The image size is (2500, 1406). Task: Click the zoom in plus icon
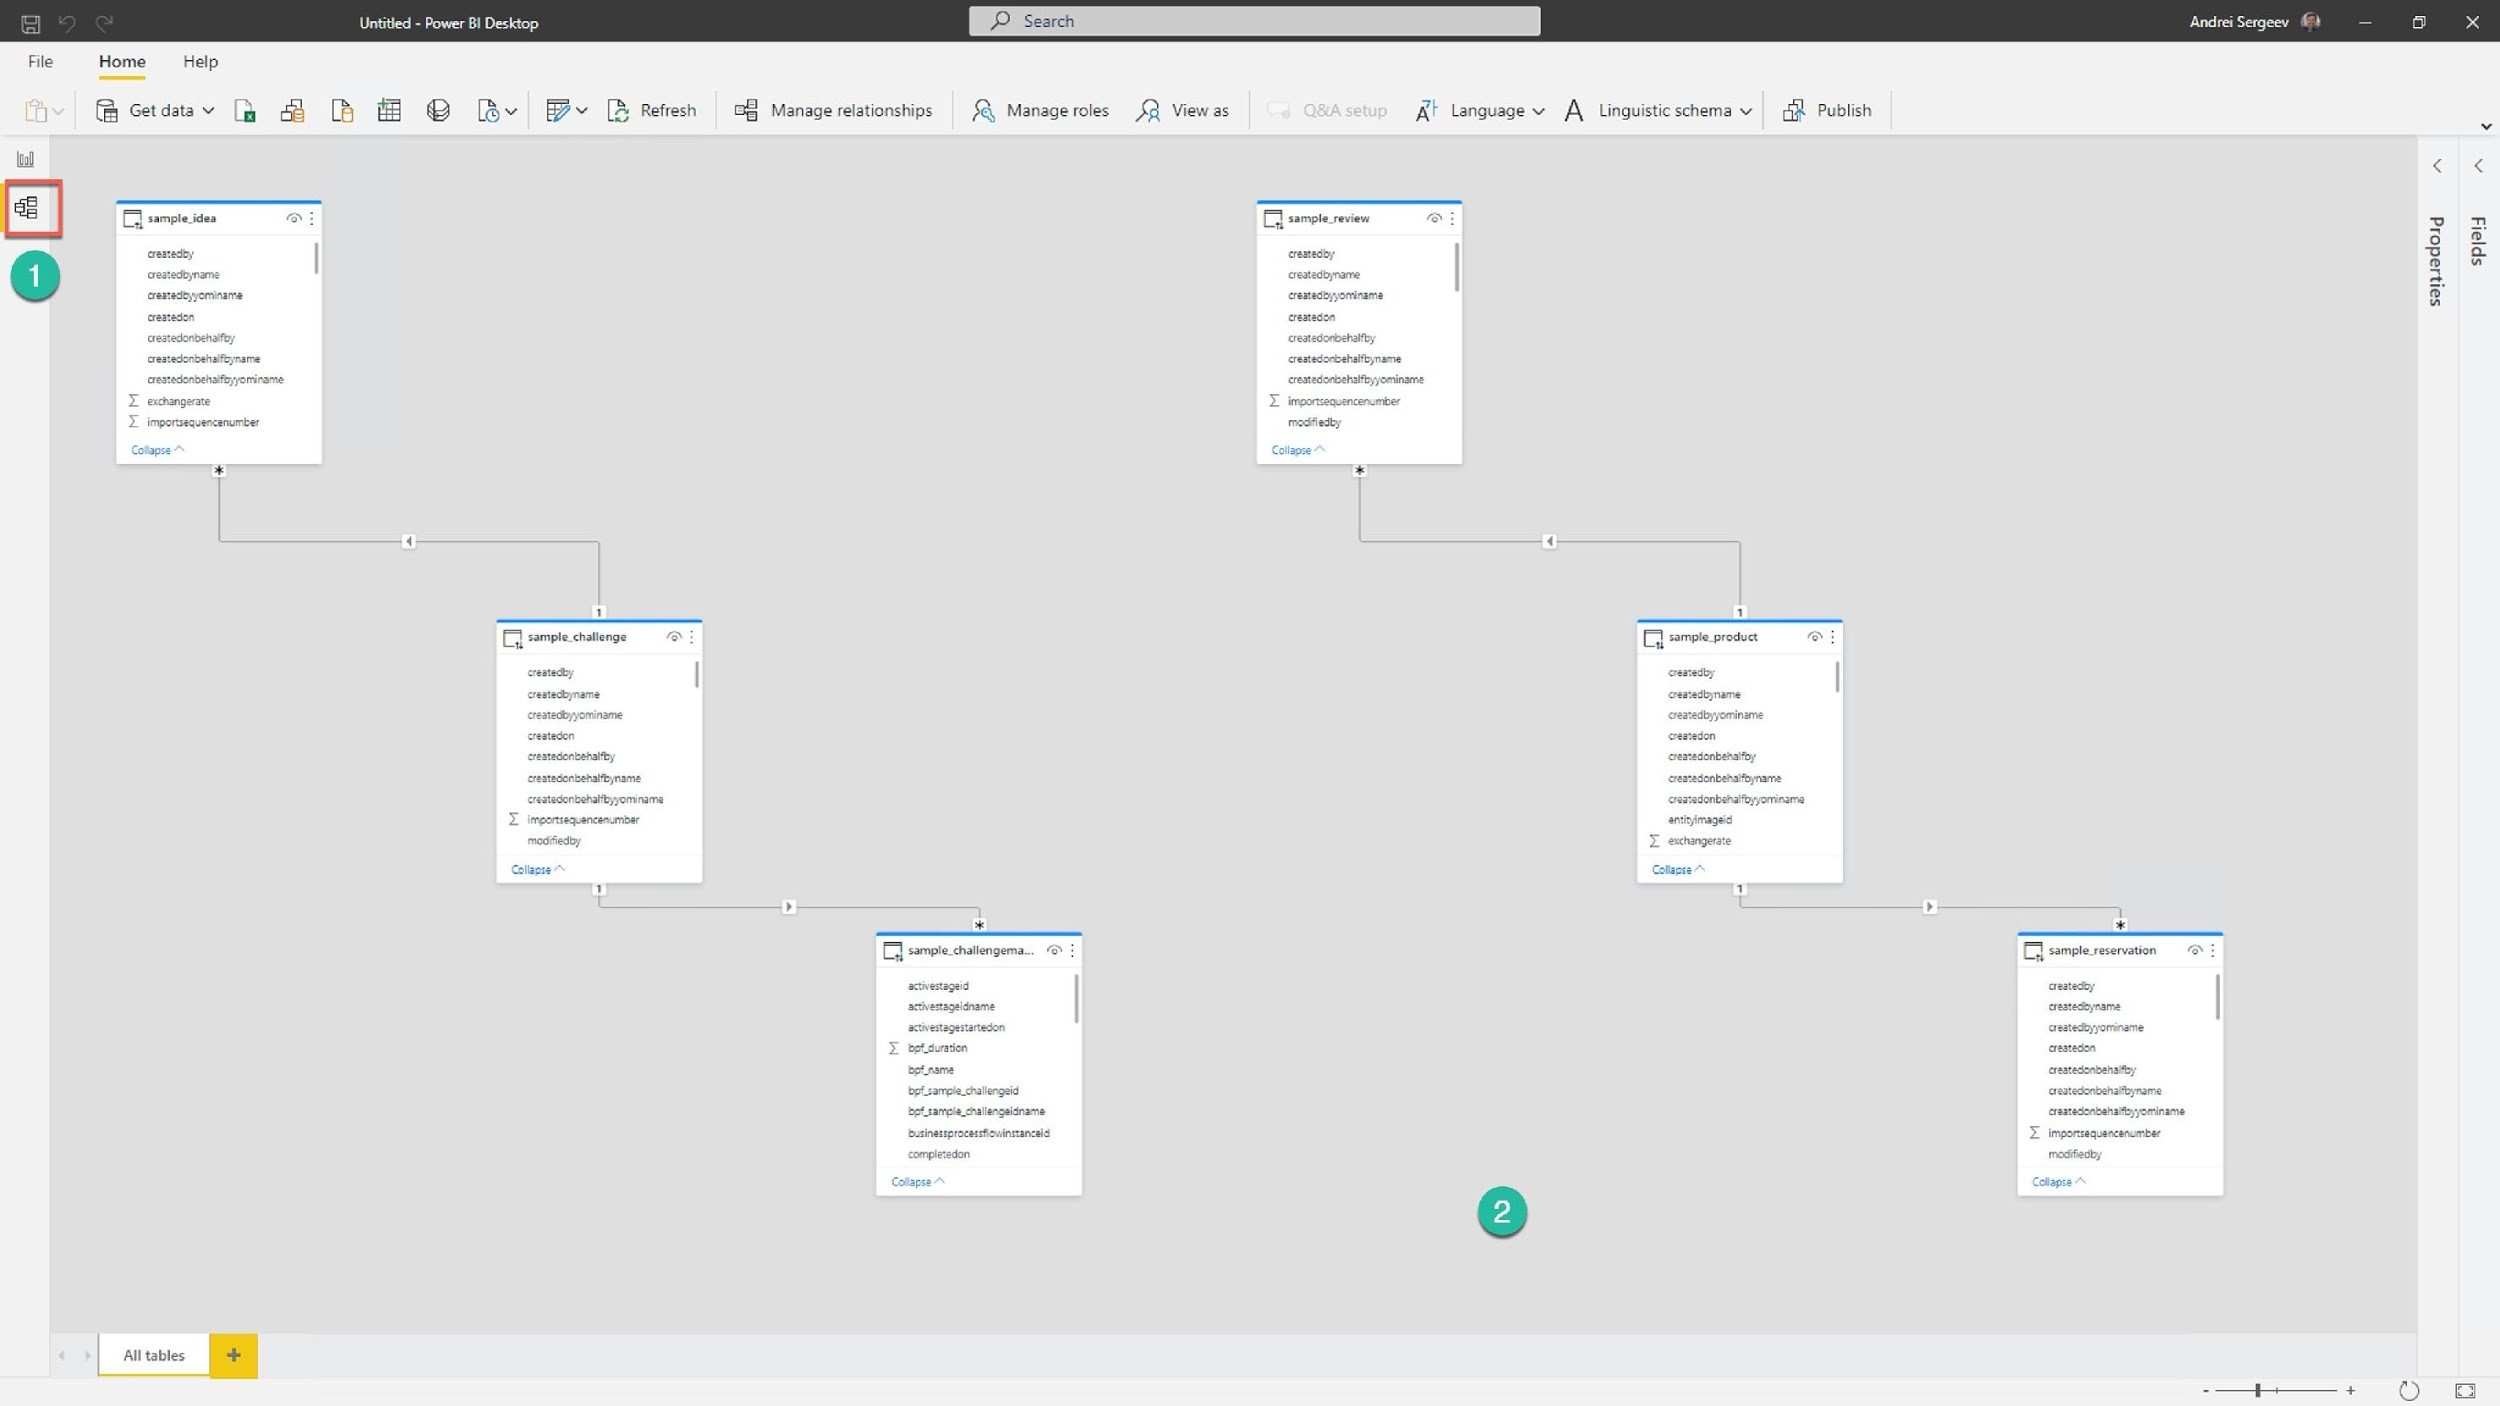click(2351, 1390)
